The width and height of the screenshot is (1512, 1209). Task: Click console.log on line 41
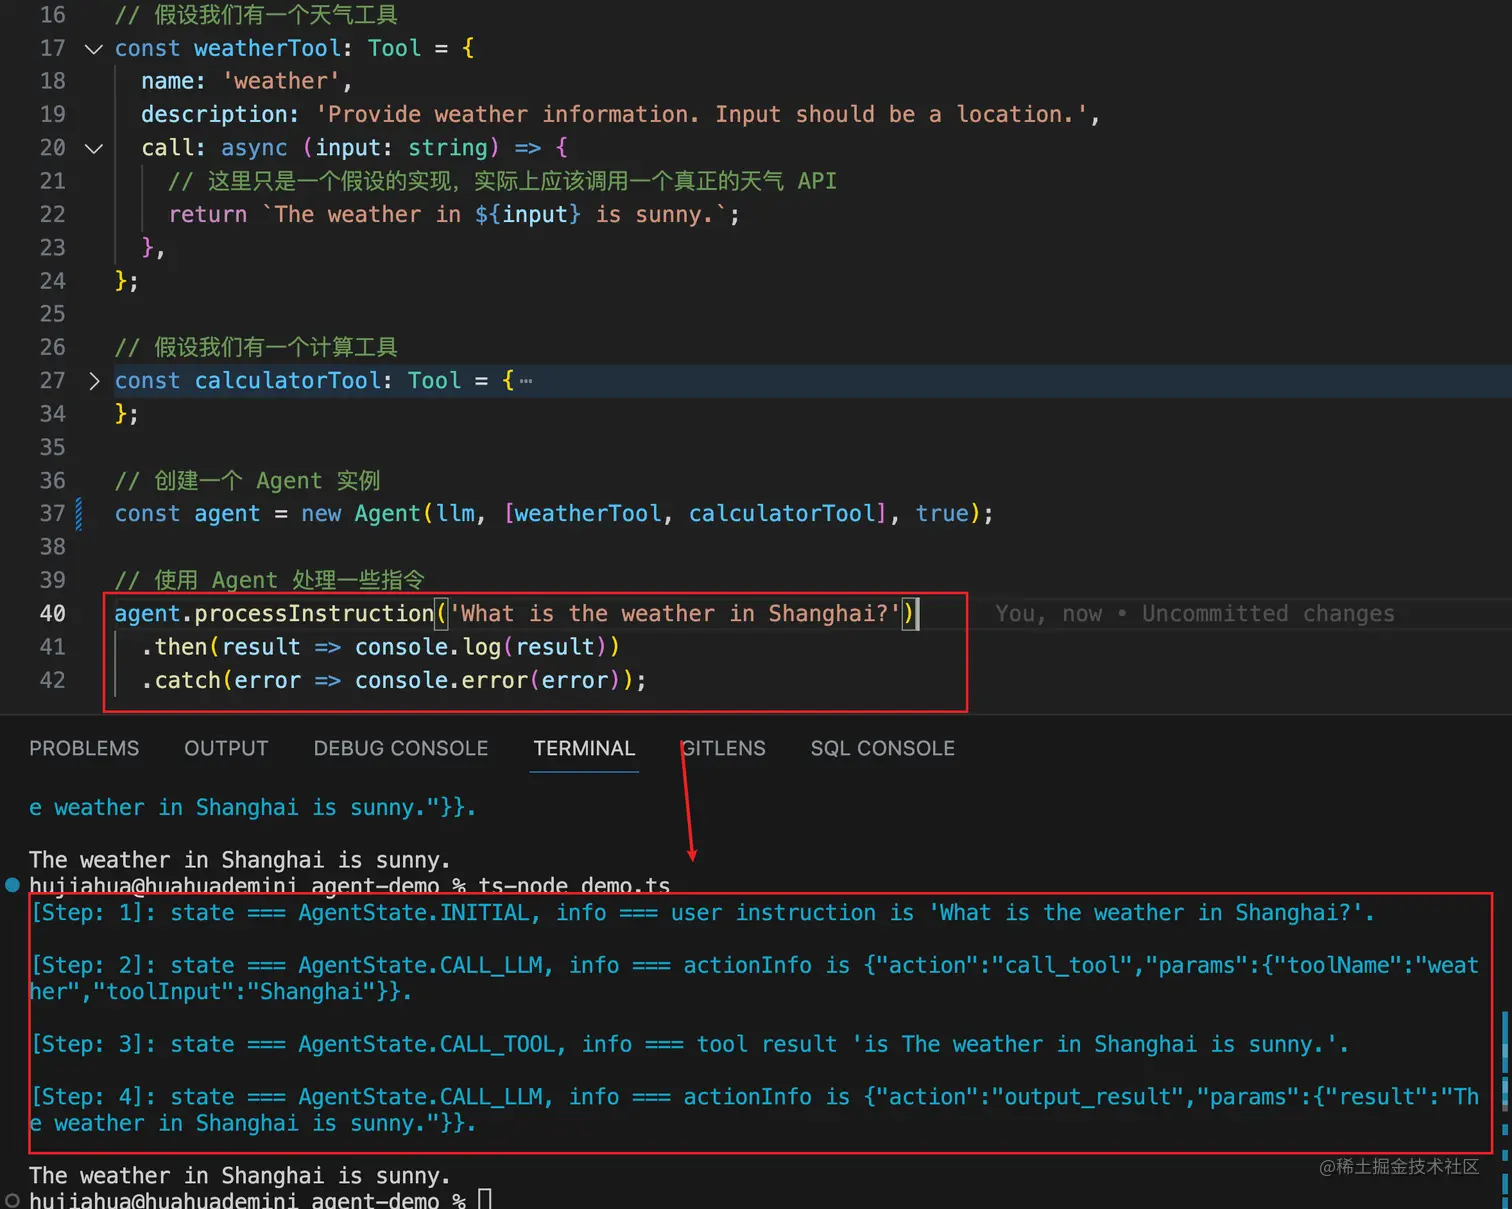tap(428, 647)
